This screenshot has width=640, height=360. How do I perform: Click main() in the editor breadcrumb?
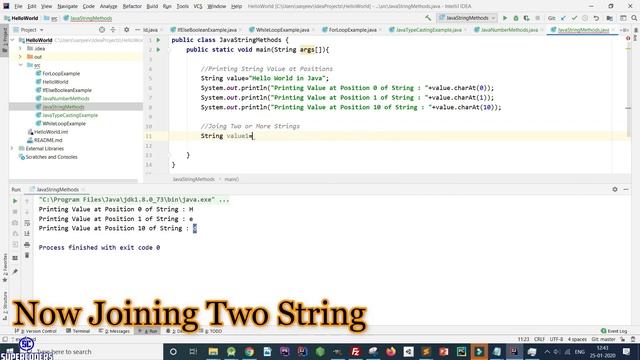231,179
